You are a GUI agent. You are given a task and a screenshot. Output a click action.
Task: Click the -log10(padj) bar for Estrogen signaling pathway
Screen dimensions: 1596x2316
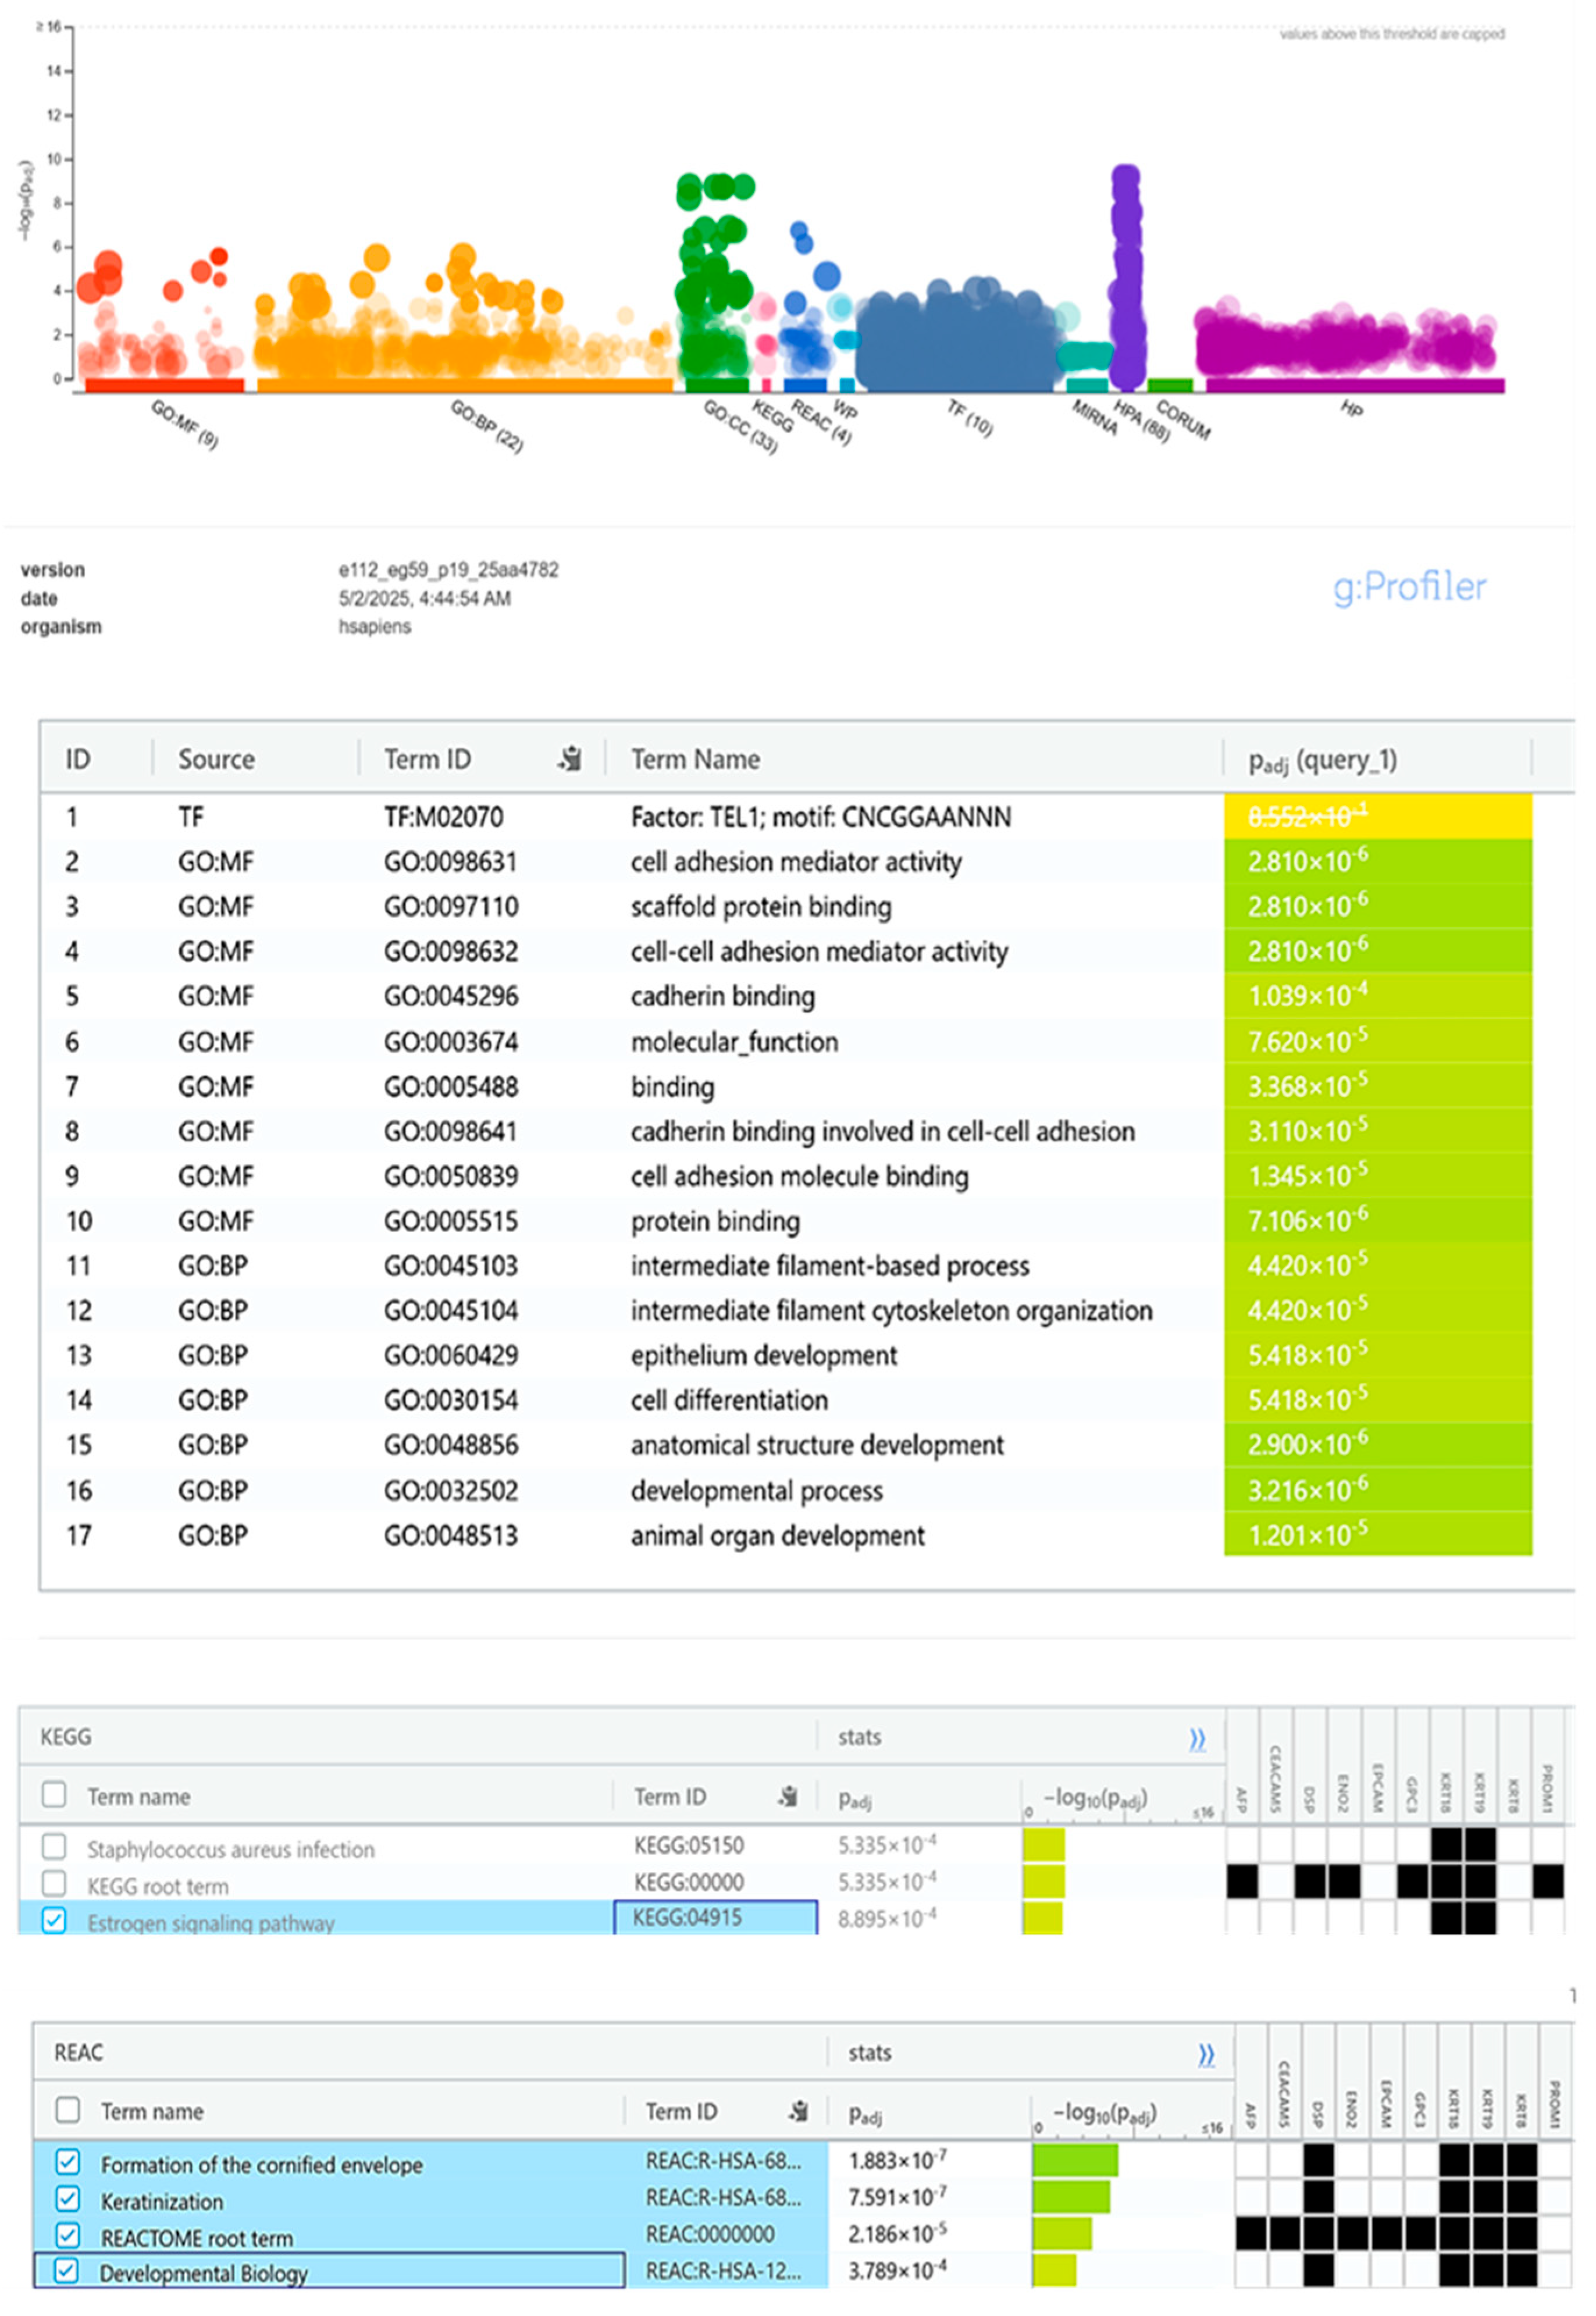(1042, 1919)
